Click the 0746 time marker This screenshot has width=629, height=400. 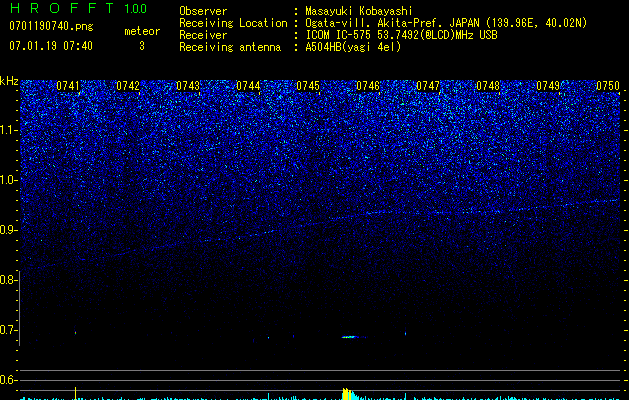point(368,86)
